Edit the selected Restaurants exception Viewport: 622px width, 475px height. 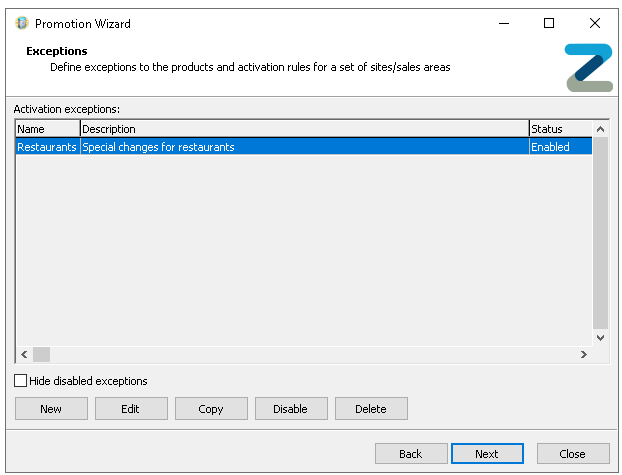pyautogui.click(x=131, y=409)
